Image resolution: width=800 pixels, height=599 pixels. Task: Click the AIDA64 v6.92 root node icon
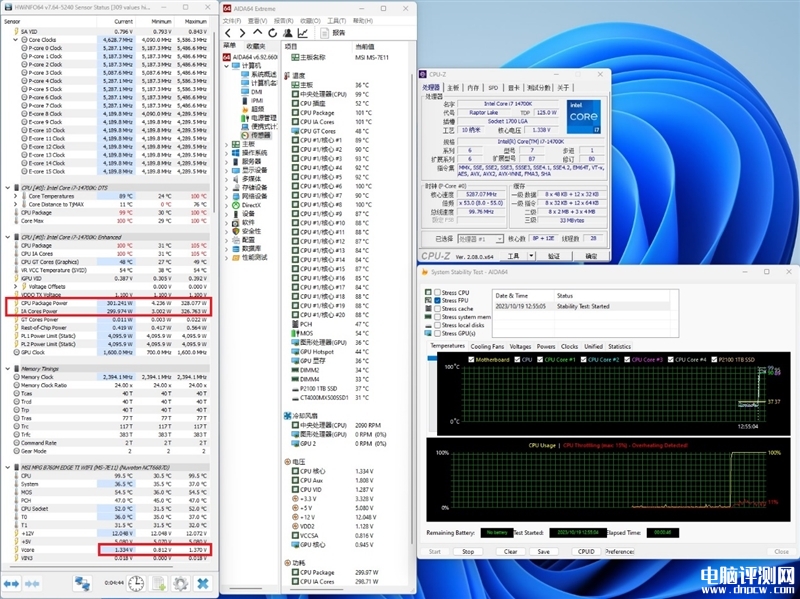pos(227,57)
